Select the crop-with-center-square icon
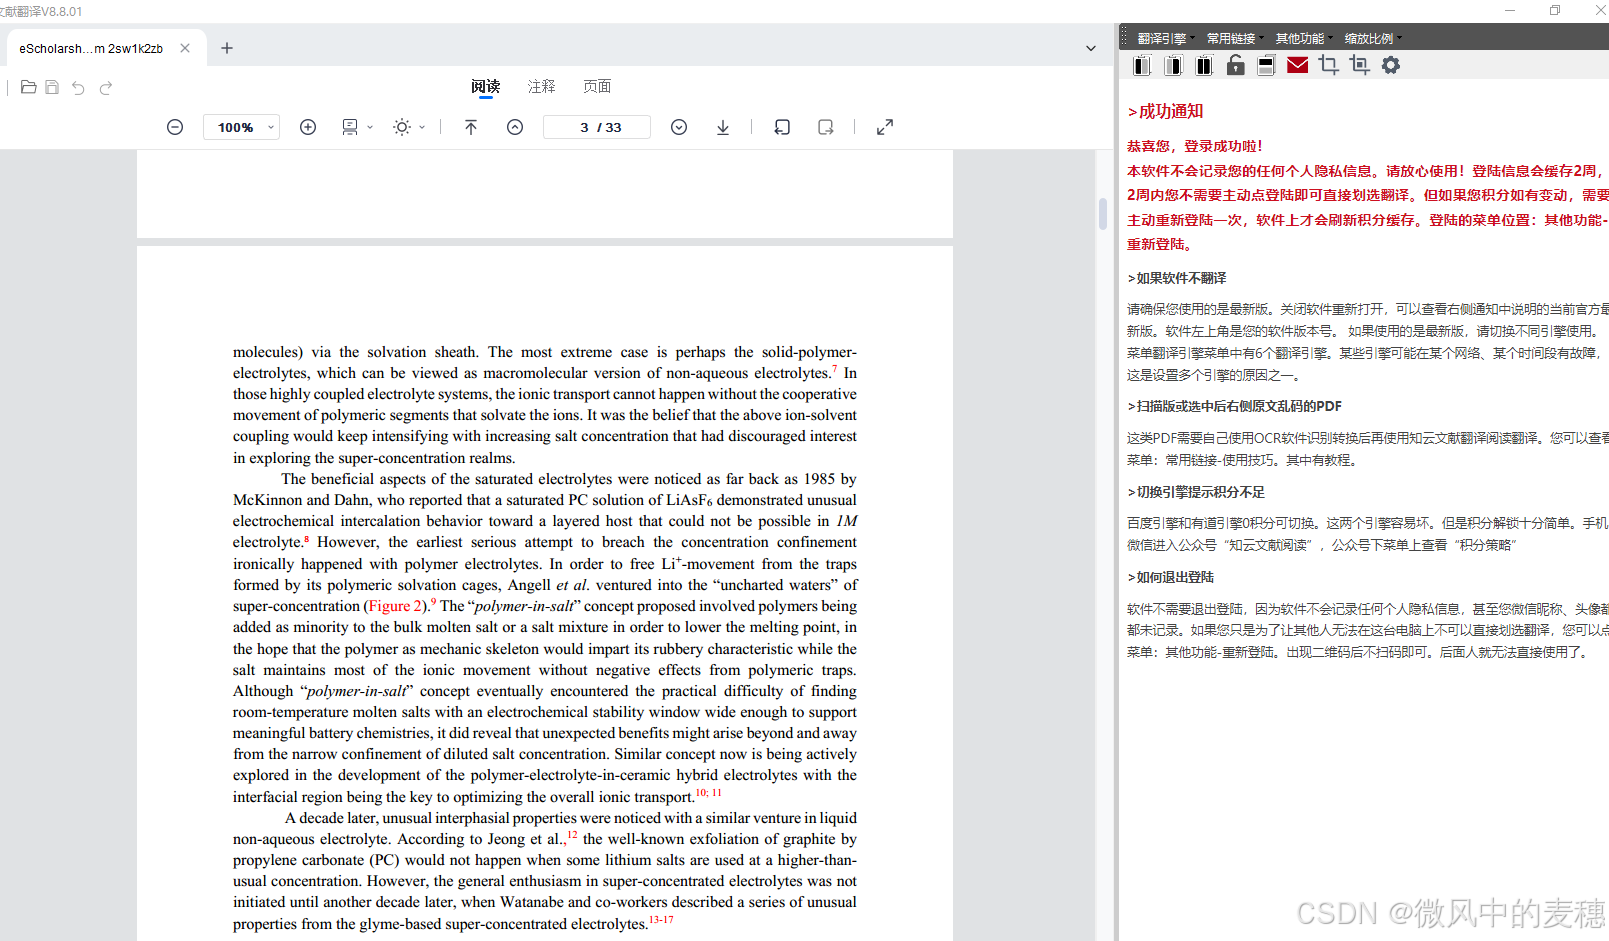The height and width of the screenshot is (941, 1609). click(x=1359, y=66)
